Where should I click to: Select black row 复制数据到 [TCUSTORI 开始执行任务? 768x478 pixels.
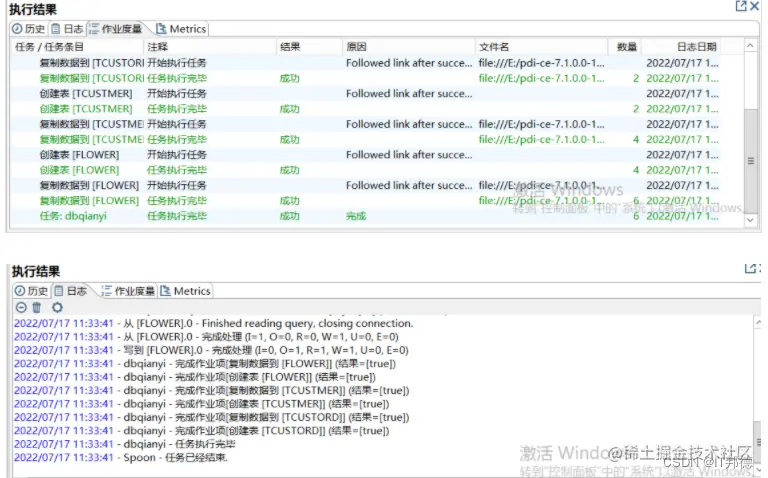pyautogui.click(x=377, y=63)
